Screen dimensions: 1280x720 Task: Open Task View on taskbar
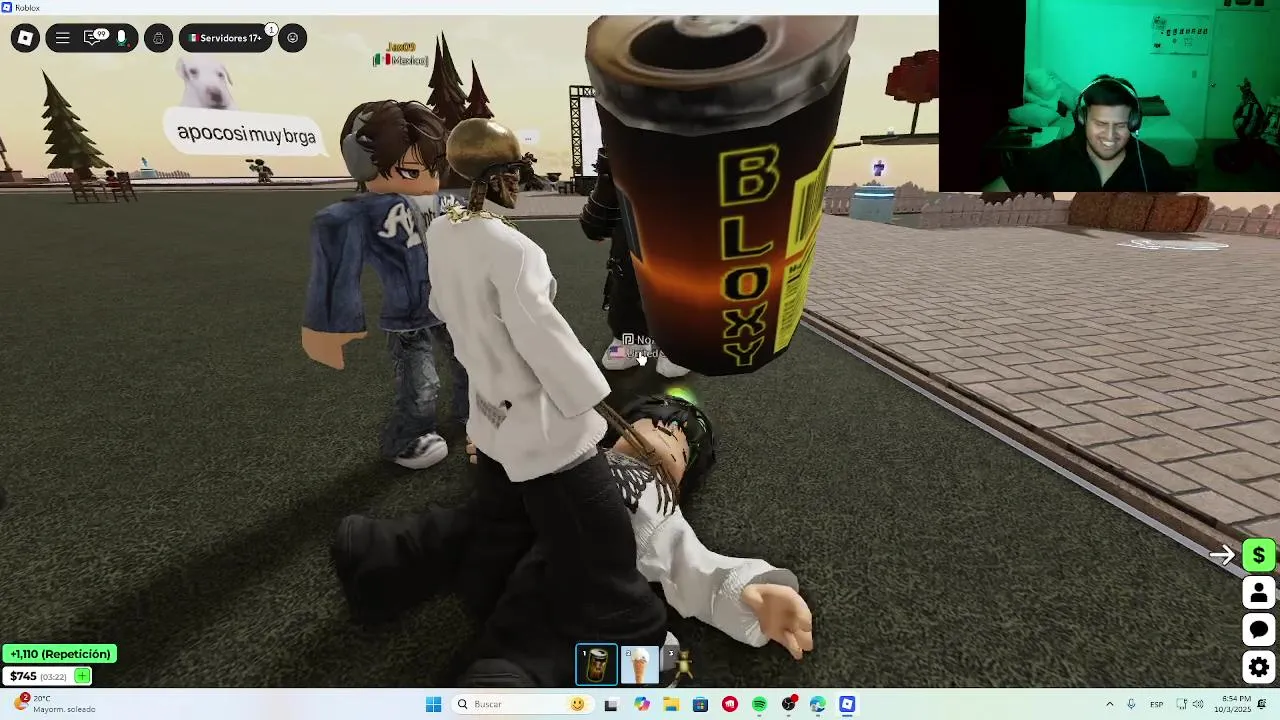(x=611, y=704)
